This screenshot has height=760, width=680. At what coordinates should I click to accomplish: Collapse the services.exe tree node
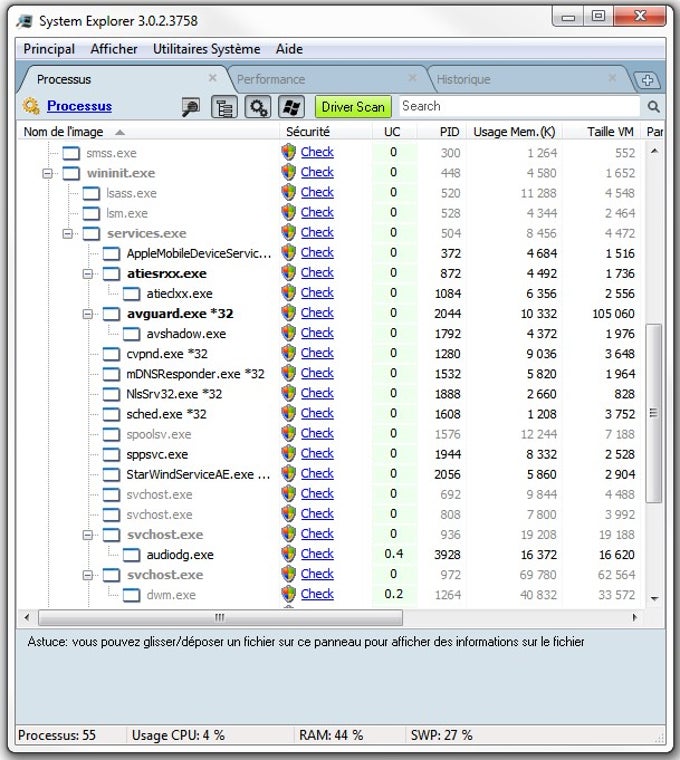(68, 234)
